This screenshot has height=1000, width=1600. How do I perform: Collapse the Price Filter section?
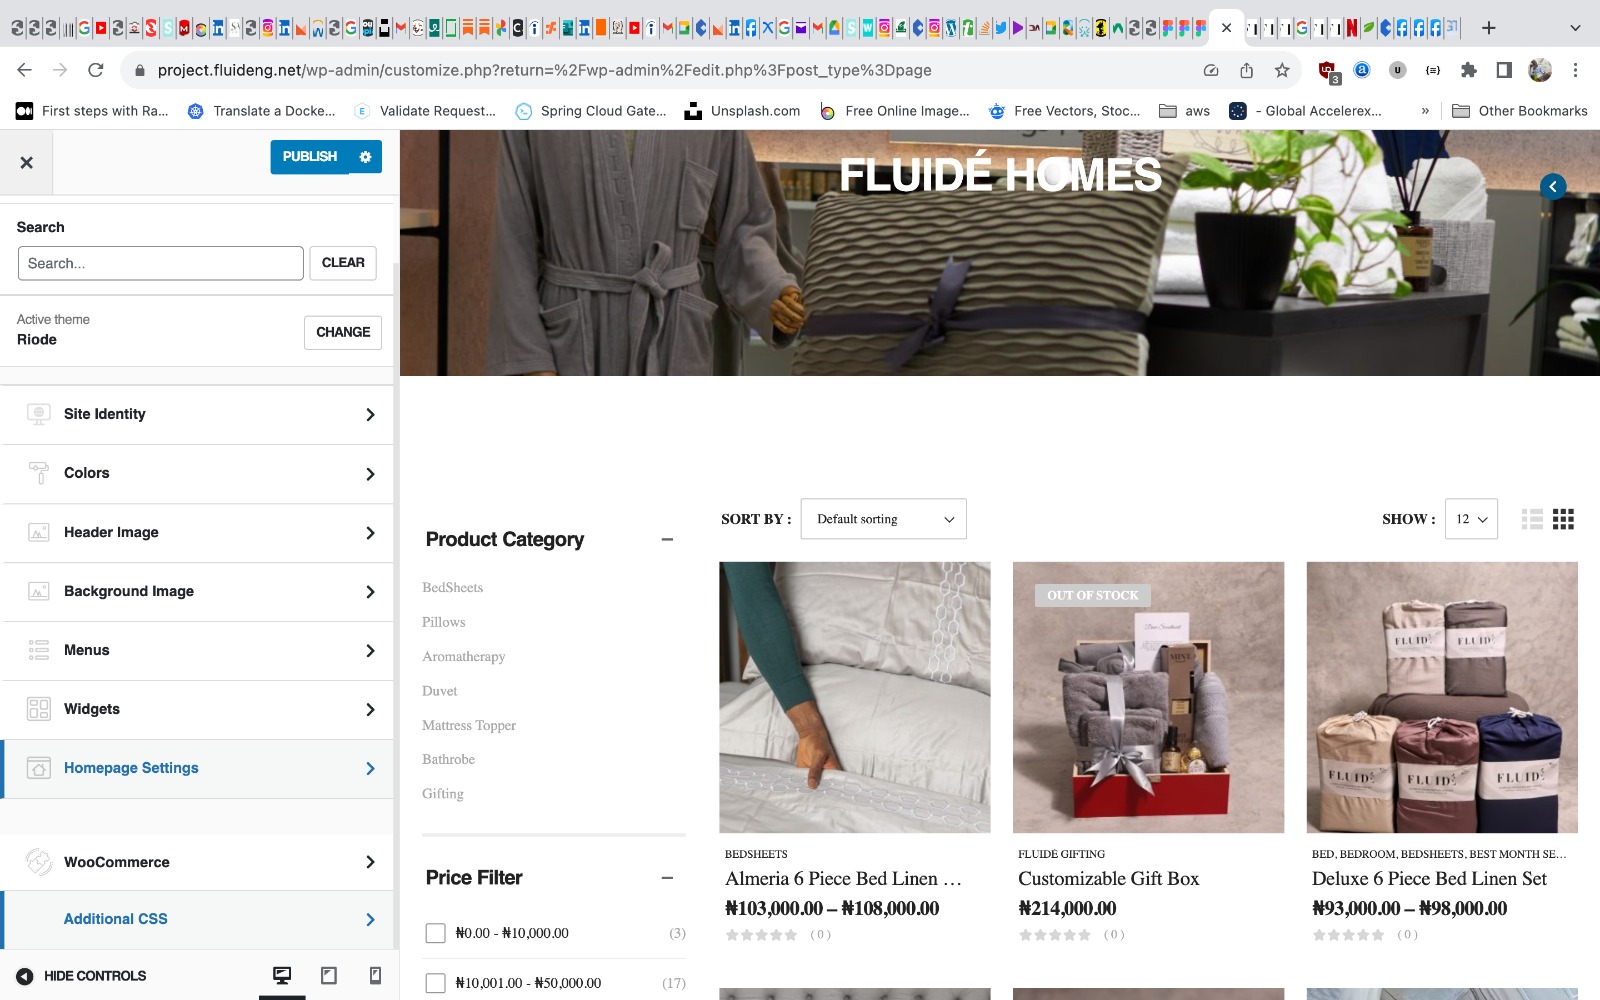[x=667, y=878]
